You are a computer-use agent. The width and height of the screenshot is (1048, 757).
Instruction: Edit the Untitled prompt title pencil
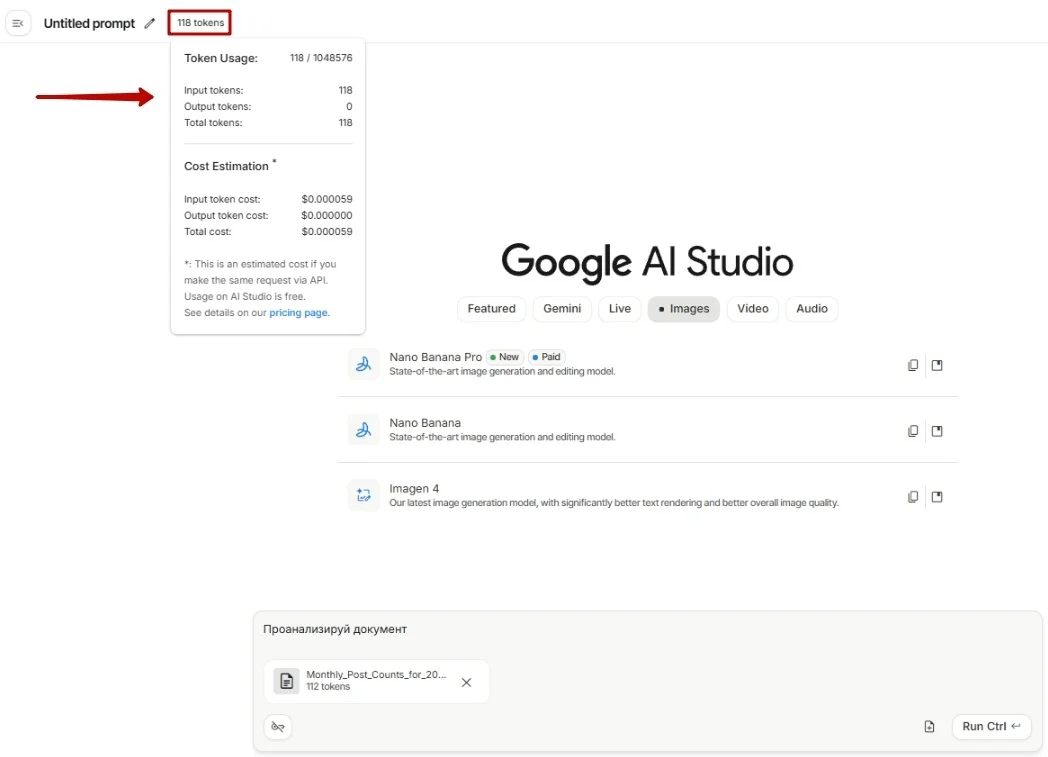150,23
